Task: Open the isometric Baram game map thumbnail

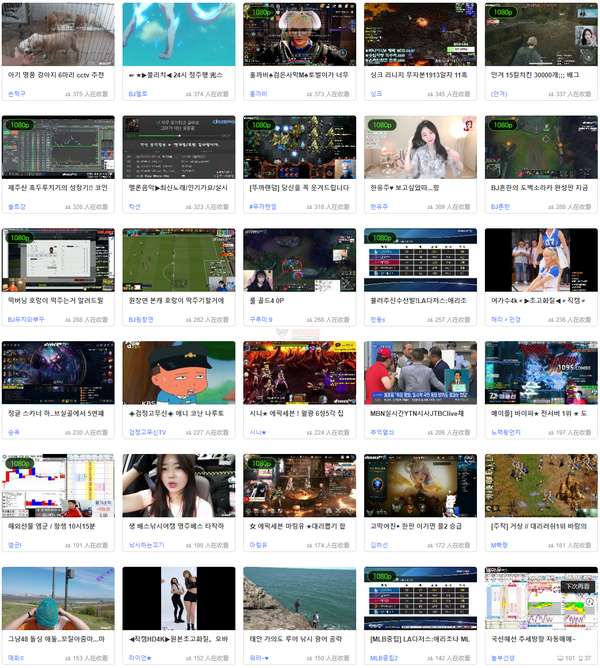Action: click(x=541, y=486)
